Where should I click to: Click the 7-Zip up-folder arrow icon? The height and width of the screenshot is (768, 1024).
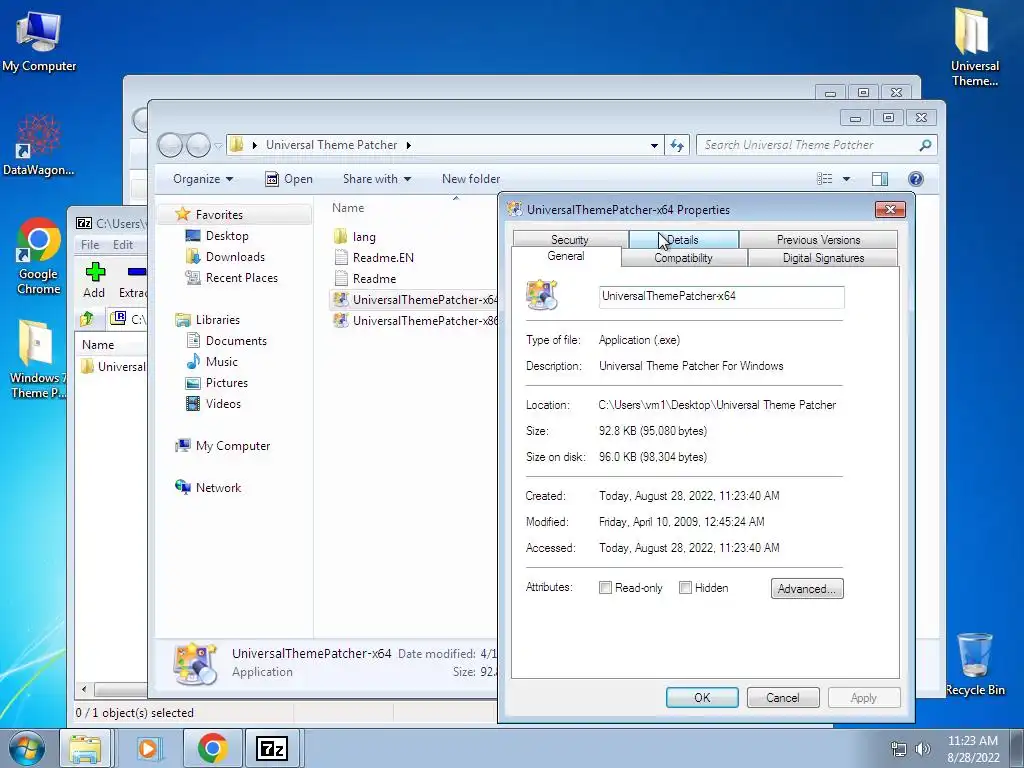click(87, 319)
